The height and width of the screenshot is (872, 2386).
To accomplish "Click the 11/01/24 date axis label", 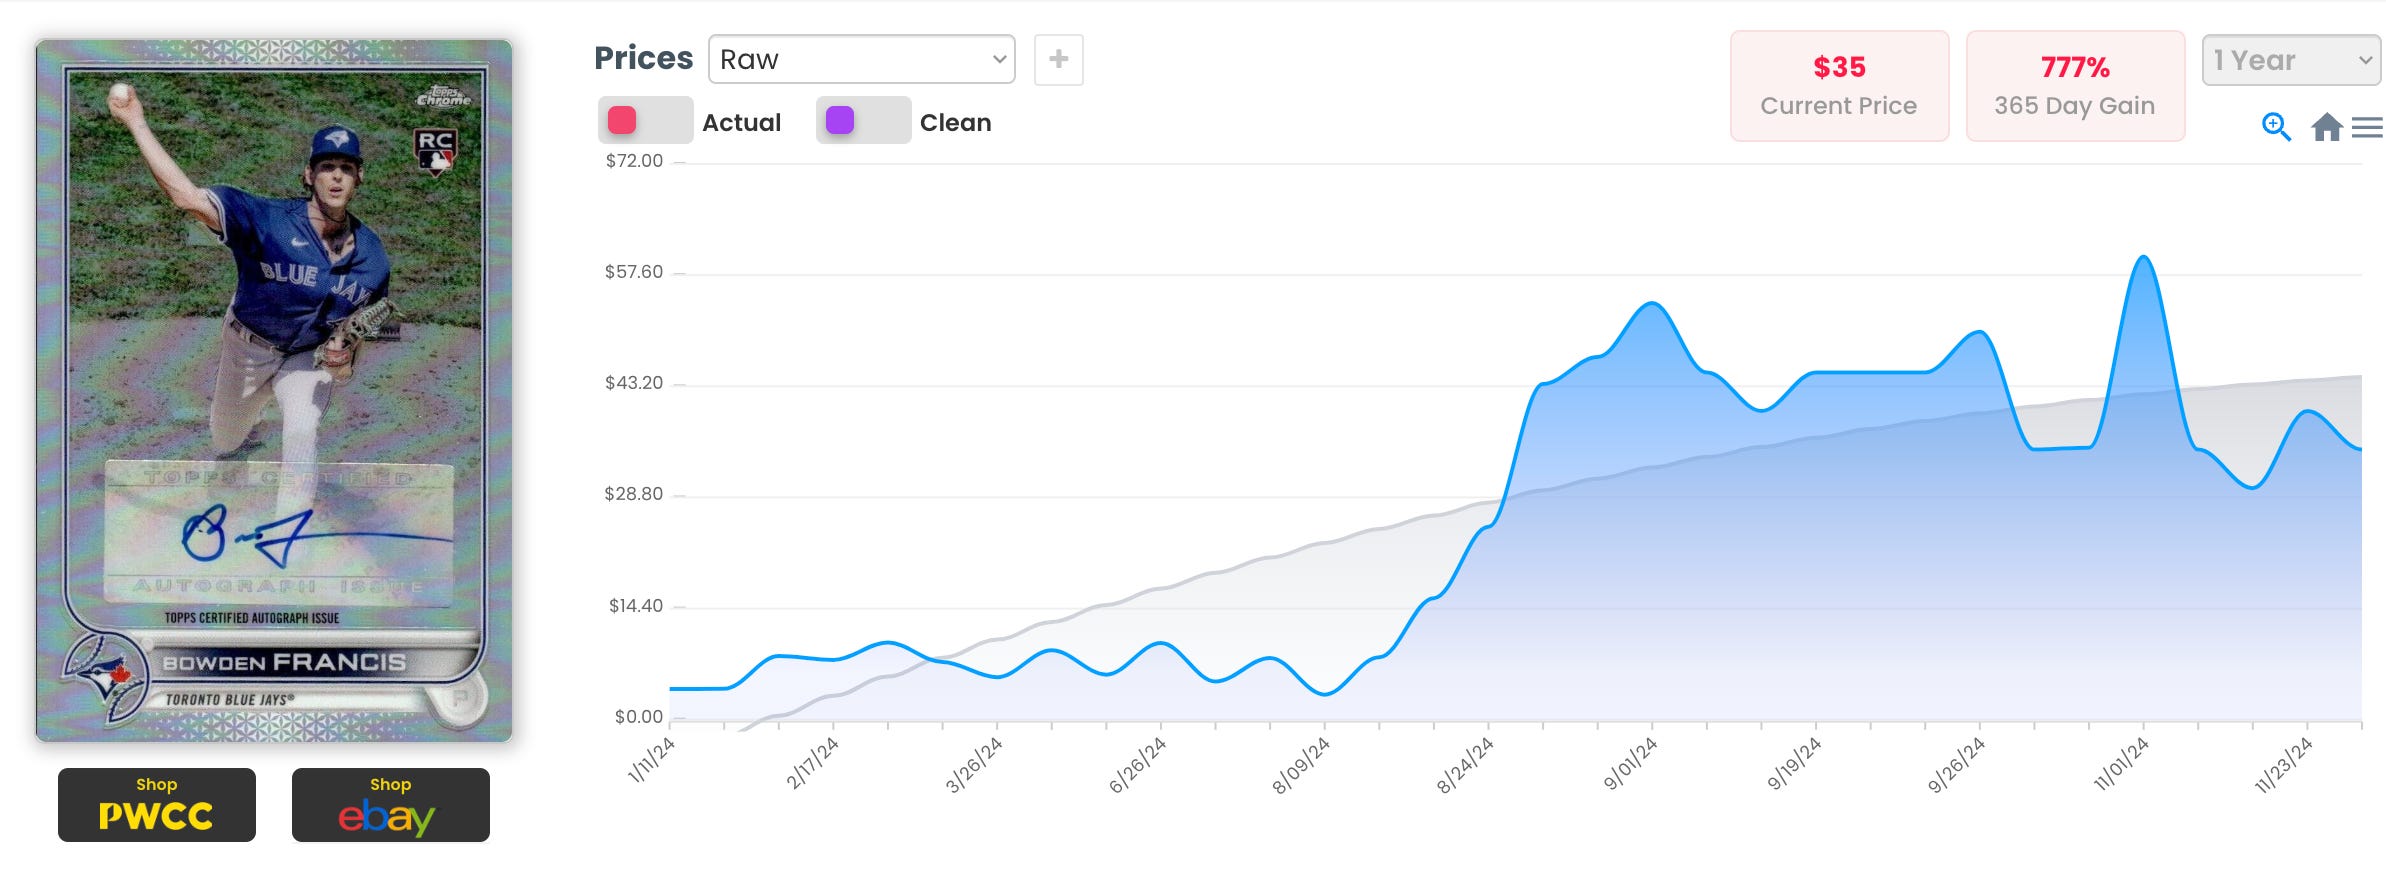I will 2121,765.
